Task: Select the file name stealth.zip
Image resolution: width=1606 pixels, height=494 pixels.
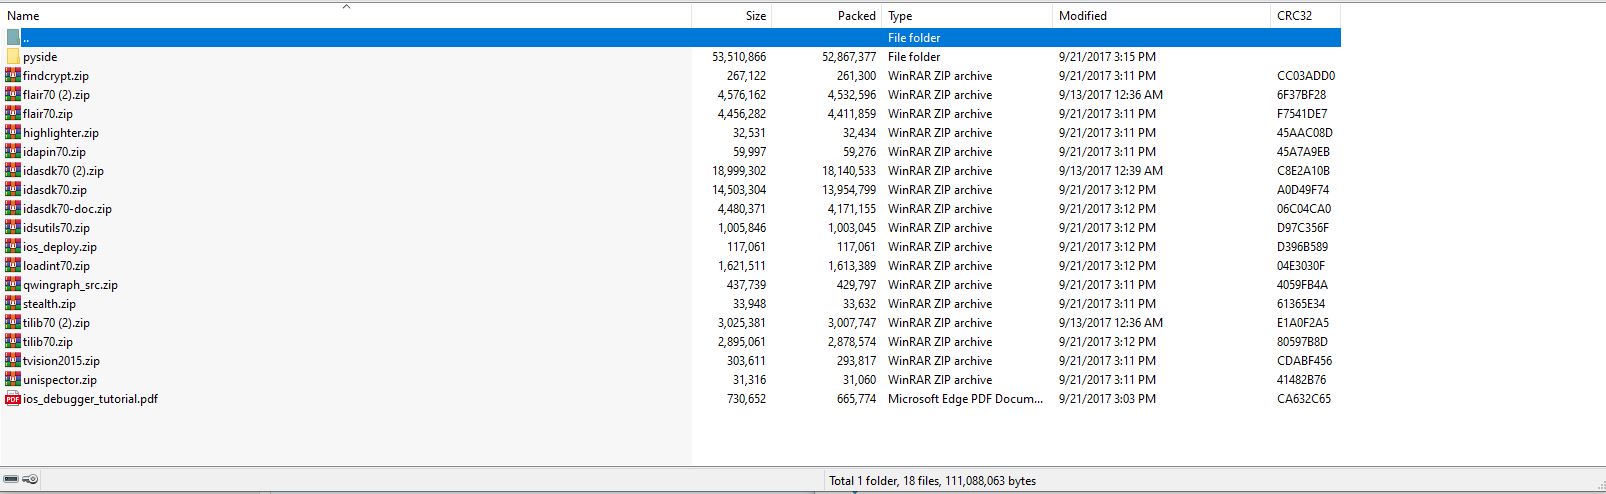Action: pyautogui.click(x=49, y=304)
